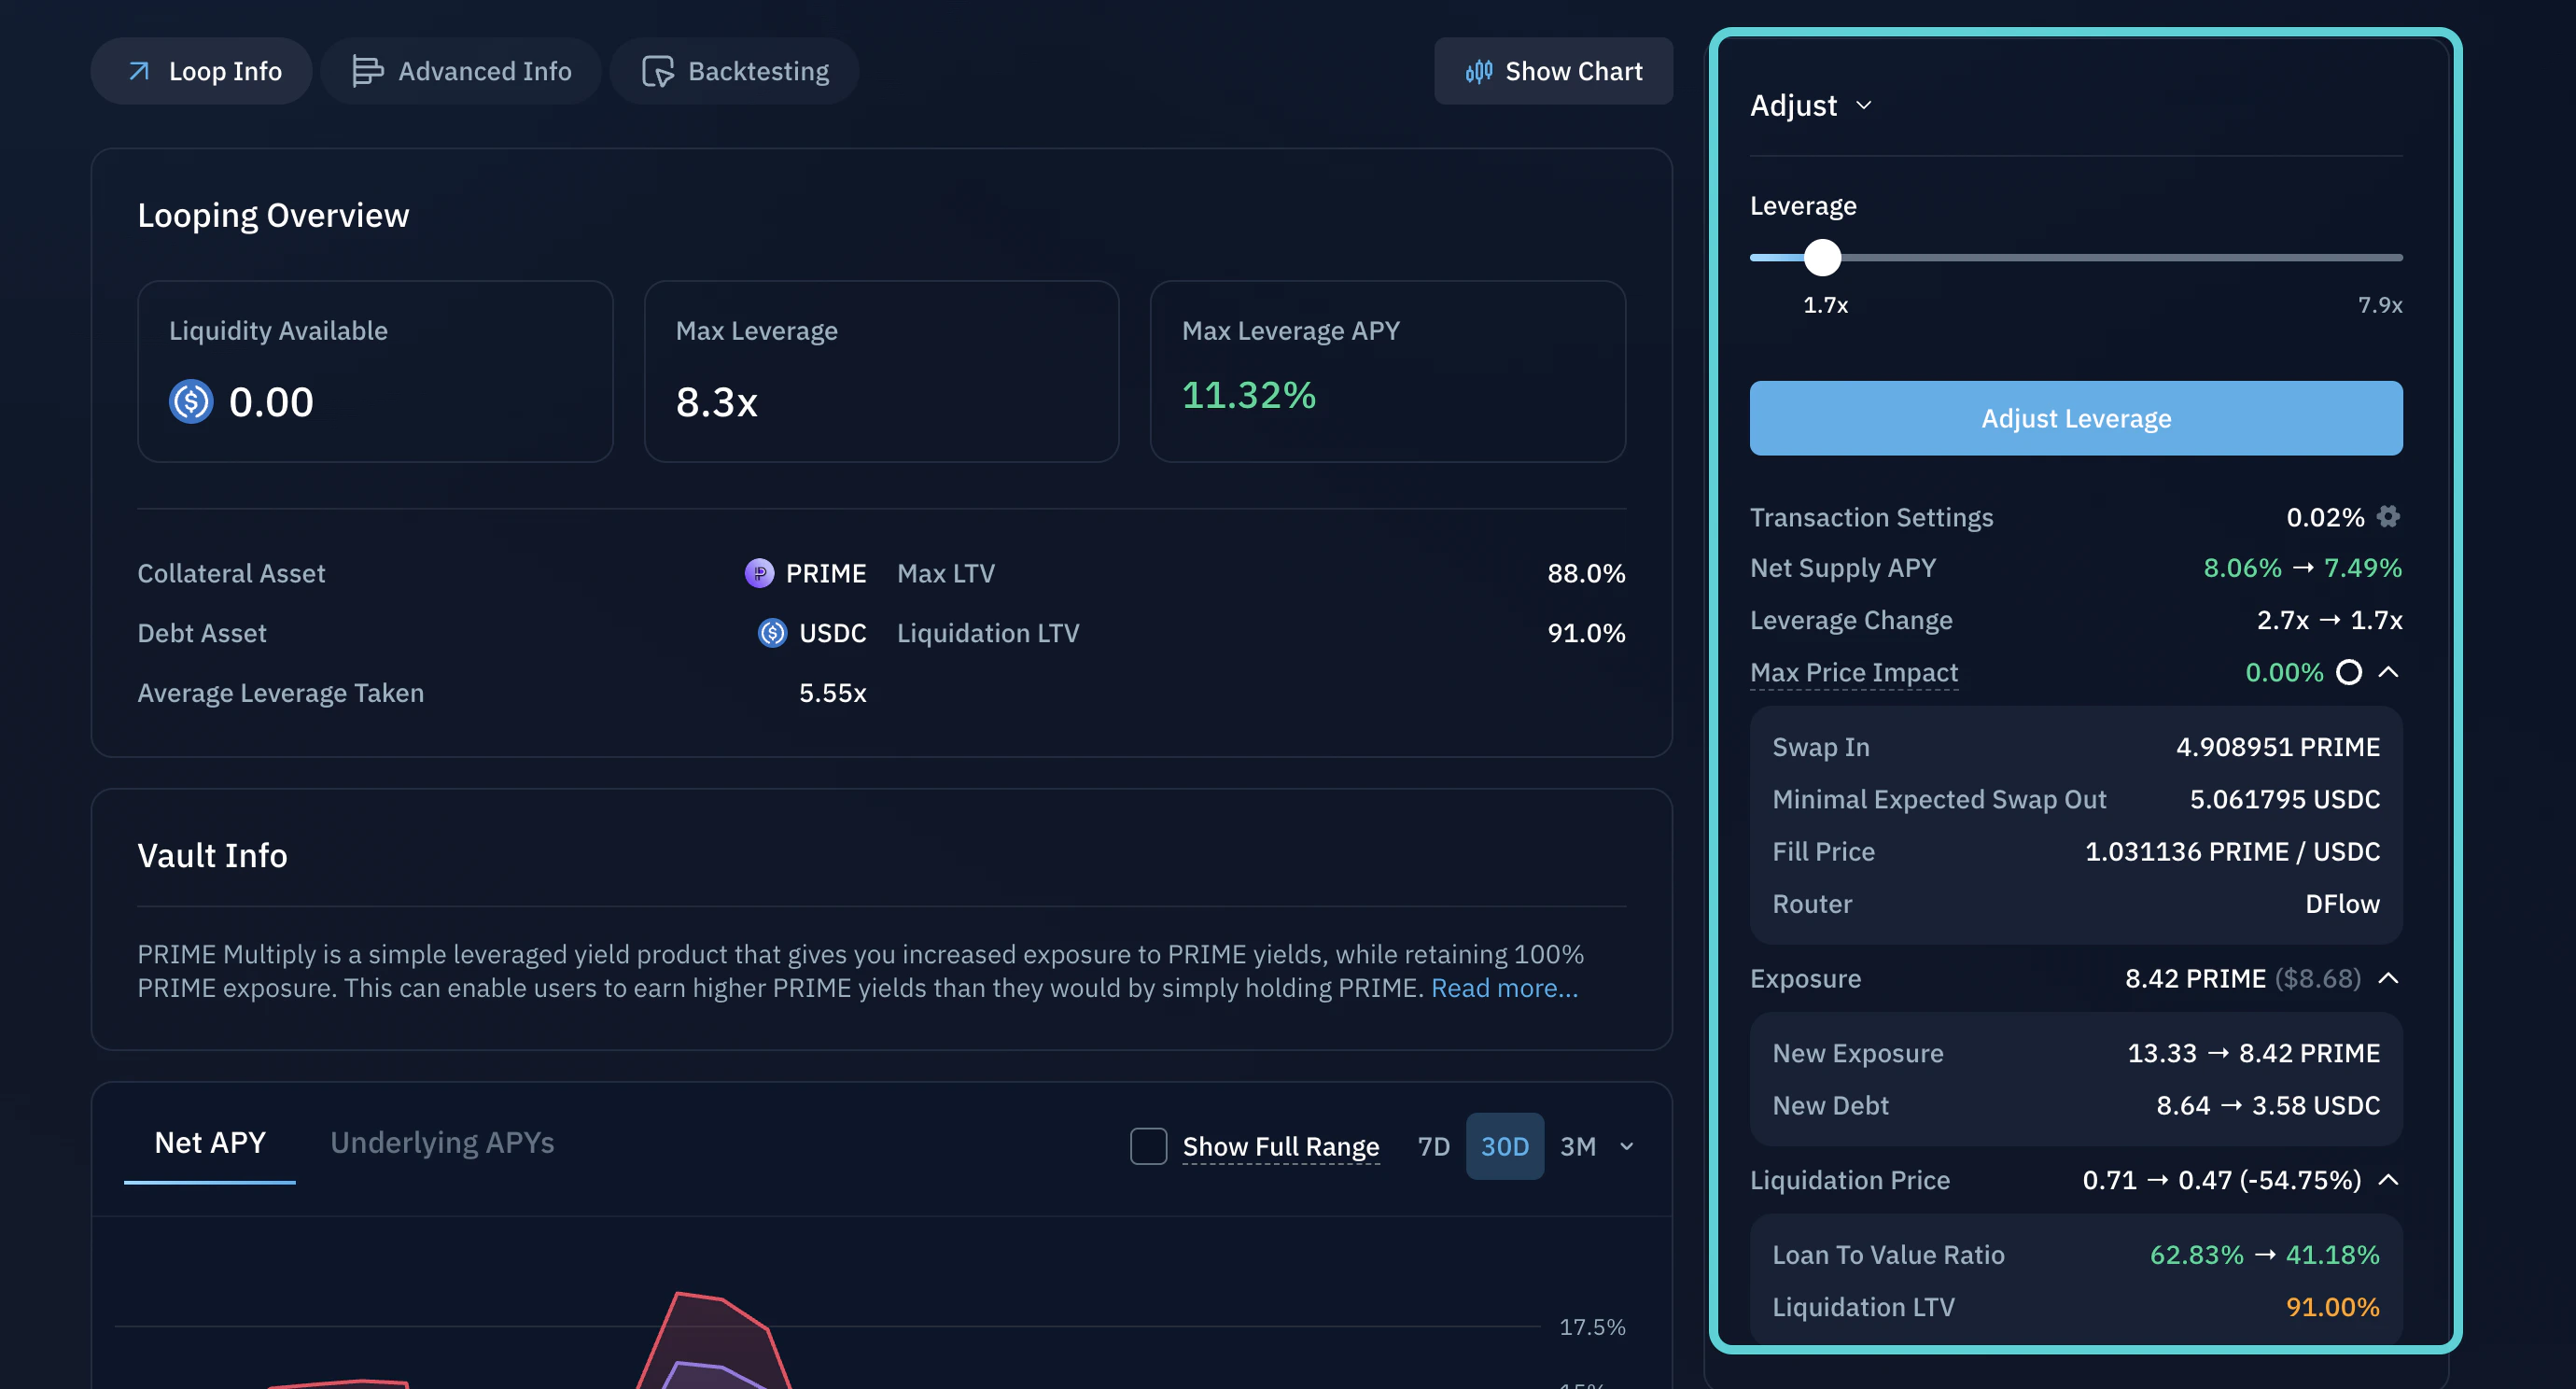Click the New Debt 8.64 → 3.58 USDC value

(x=2268, y=1105)
